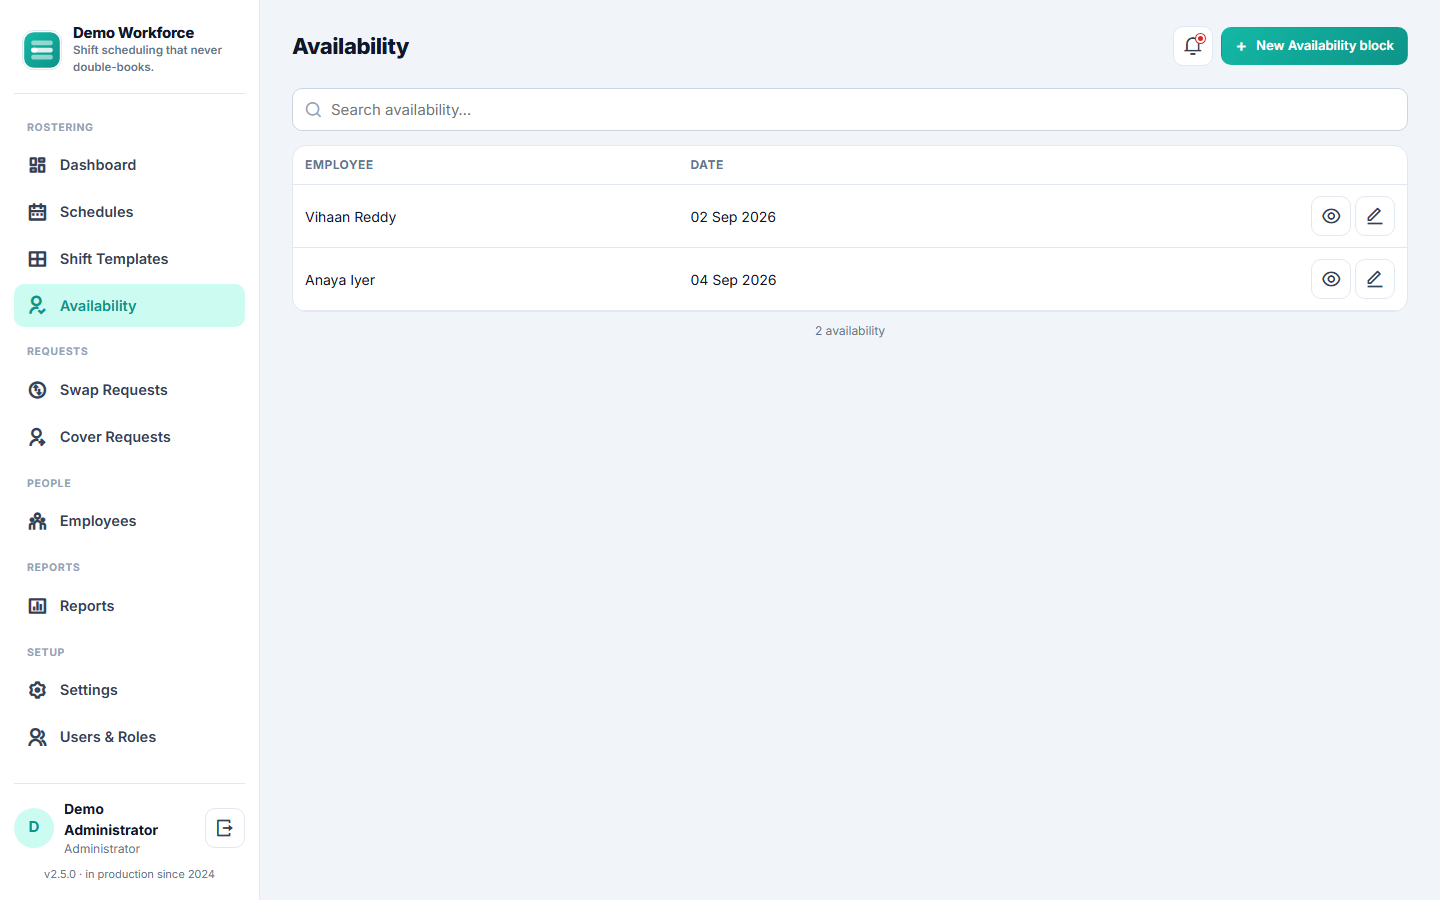Click the Users & Roles icon

pos(38,737)
